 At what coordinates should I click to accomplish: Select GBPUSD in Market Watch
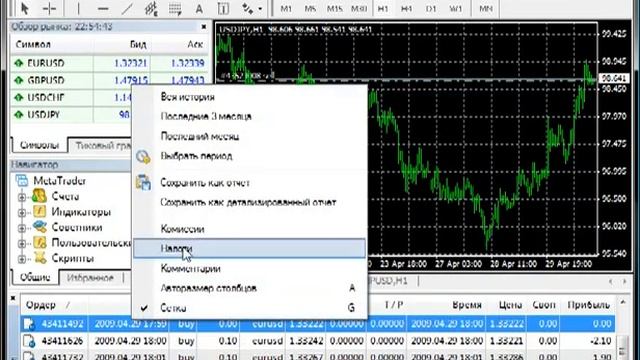109,80
